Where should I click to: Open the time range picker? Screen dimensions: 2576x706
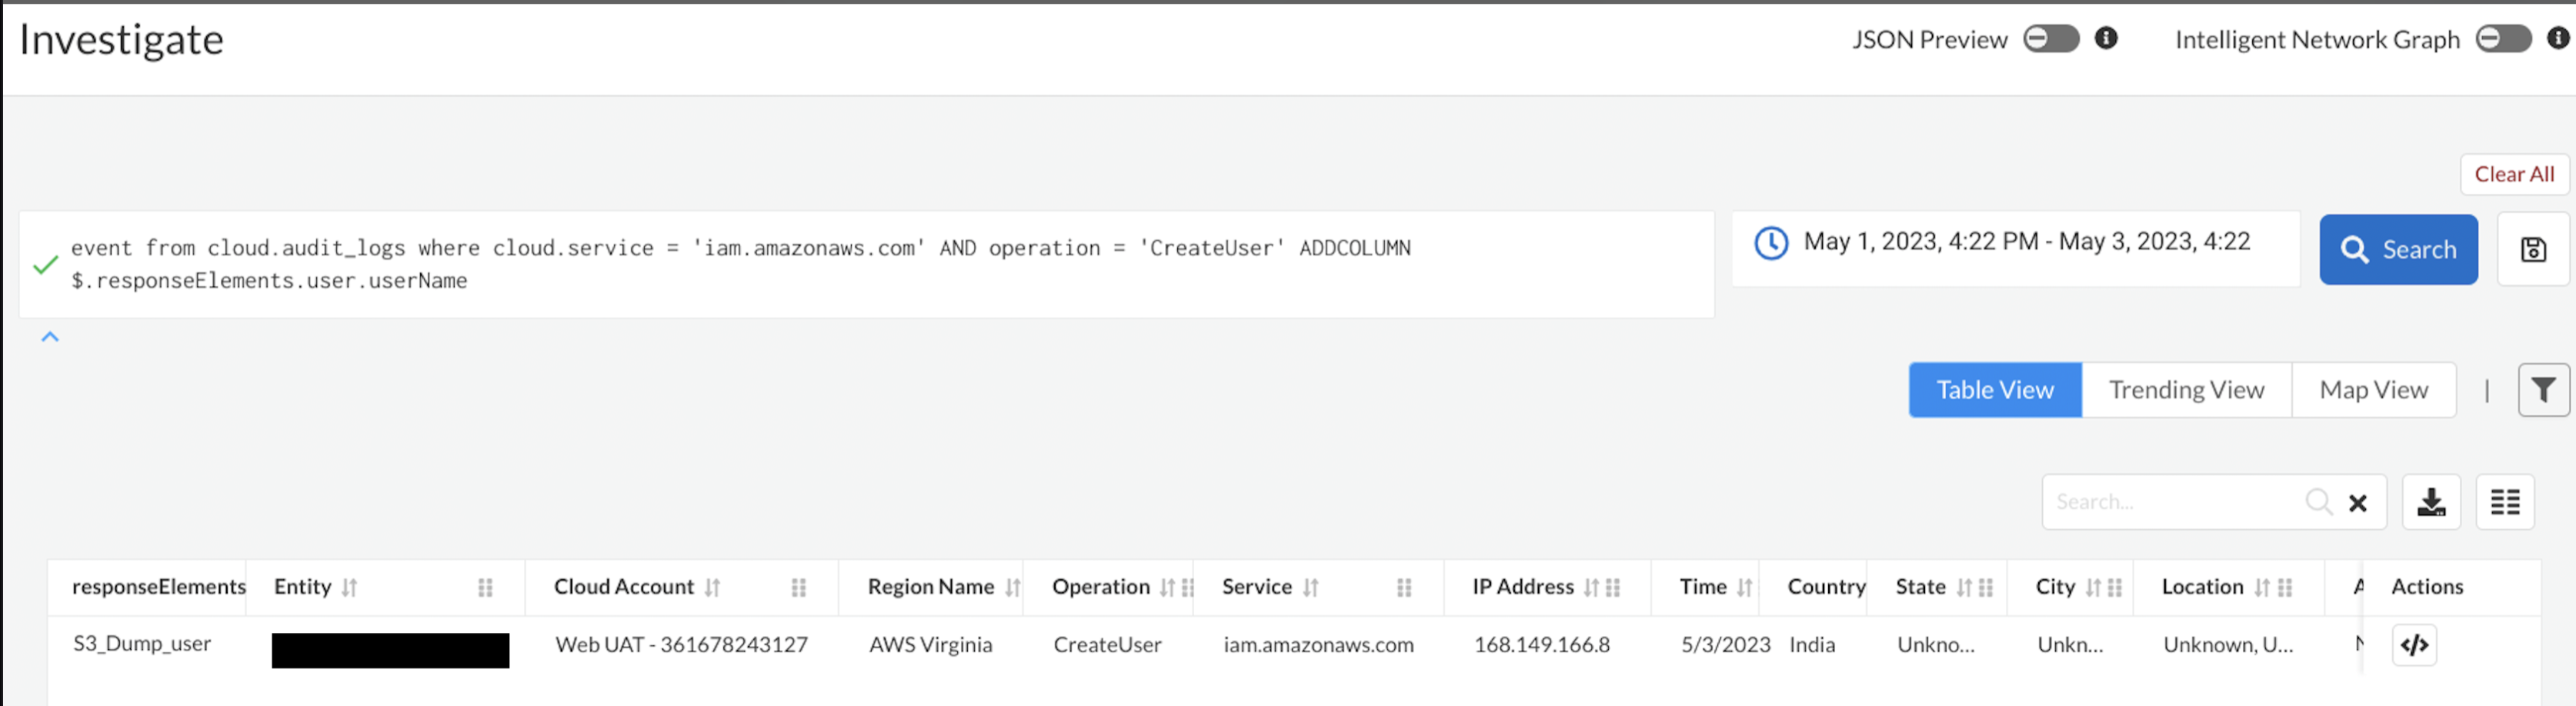pos(2014,242)
